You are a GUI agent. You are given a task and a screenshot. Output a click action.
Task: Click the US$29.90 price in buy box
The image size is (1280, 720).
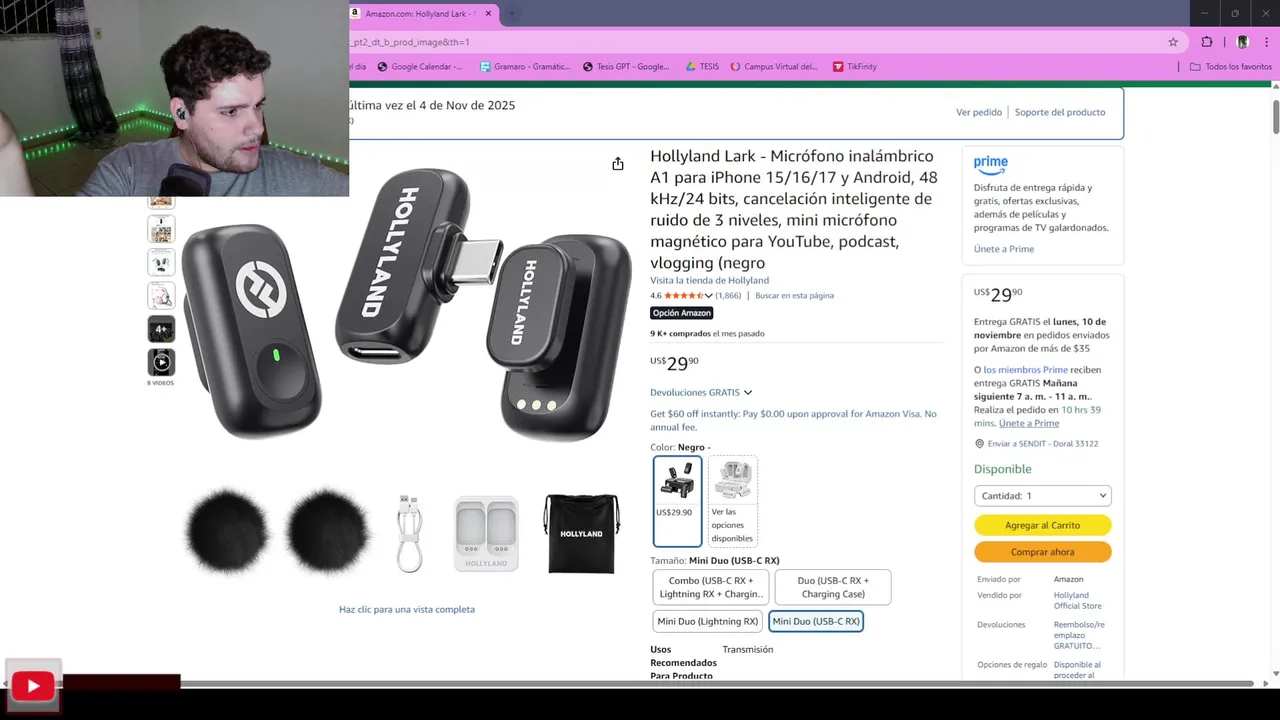coord(998,294)
